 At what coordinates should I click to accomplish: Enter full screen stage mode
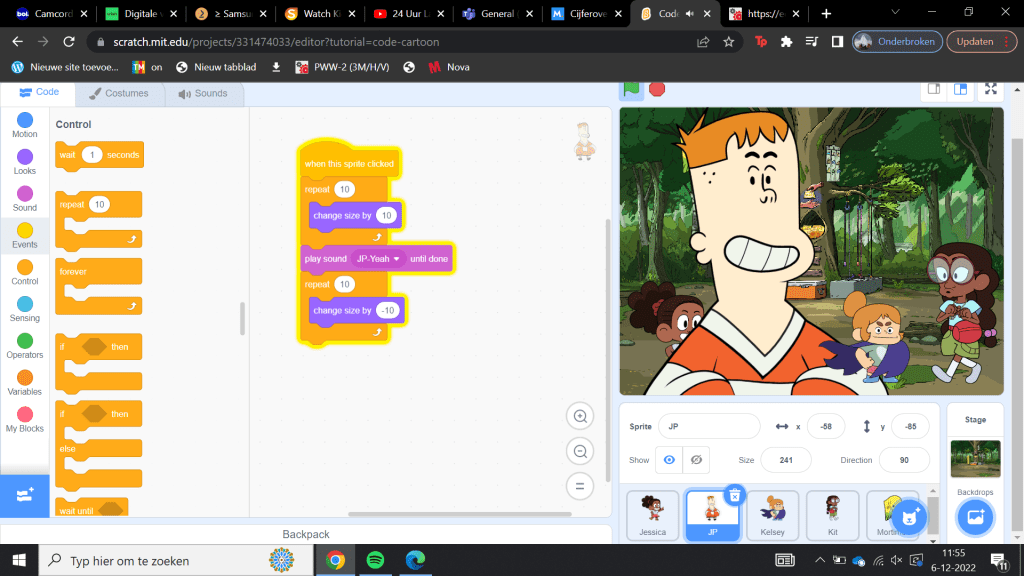990,89
